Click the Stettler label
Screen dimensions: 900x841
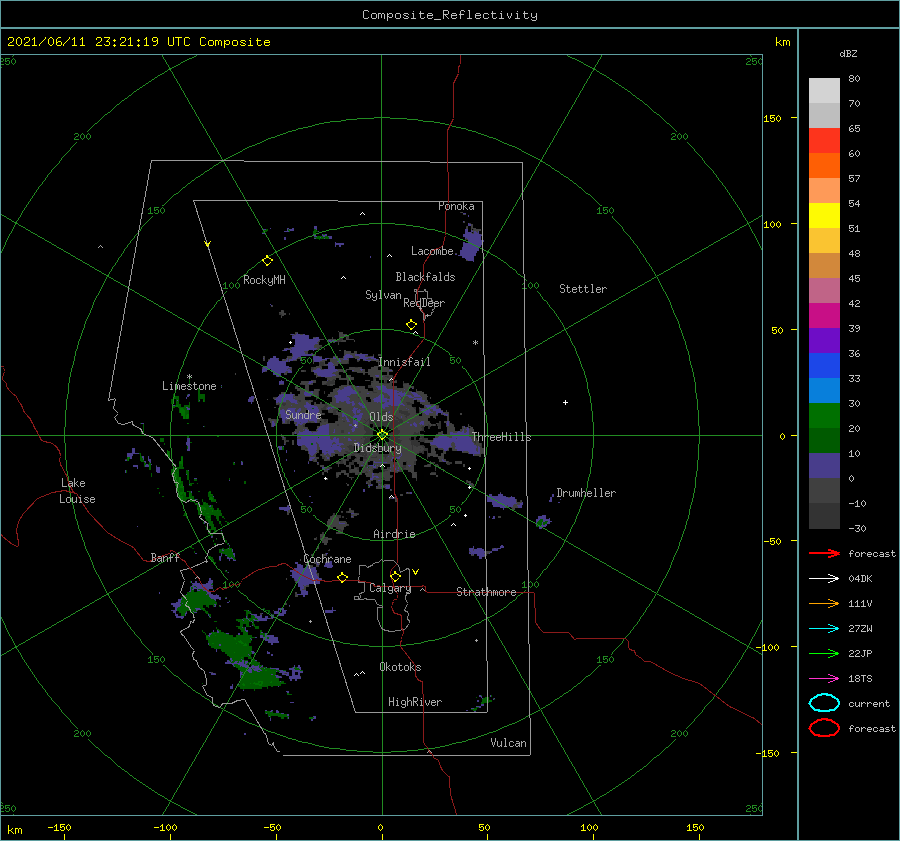pos(583,289)
